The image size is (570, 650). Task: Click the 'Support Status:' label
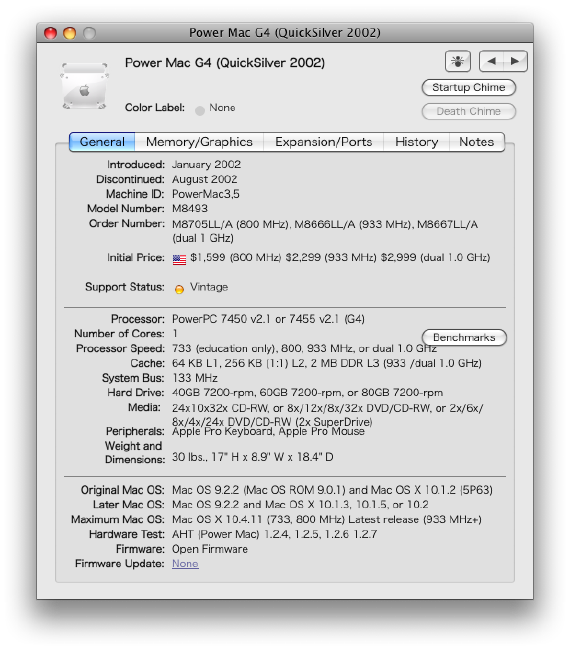(125, 287)
